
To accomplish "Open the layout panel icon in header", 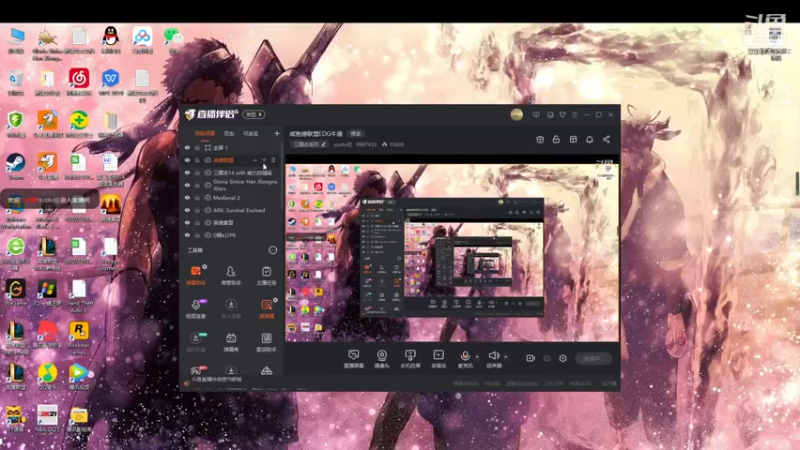I will coord(573,139).
